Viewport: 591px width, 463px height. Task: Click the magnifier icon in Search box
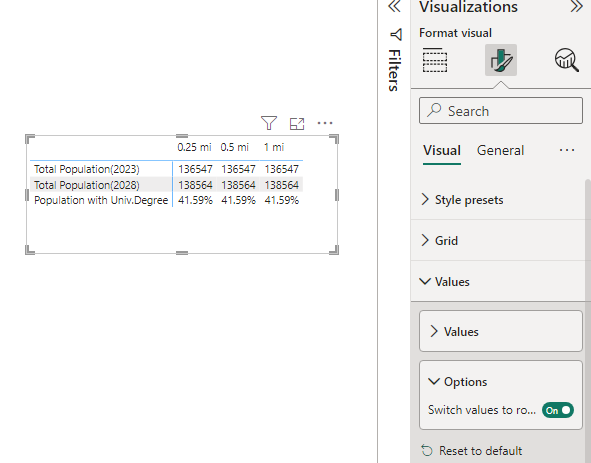434,110
